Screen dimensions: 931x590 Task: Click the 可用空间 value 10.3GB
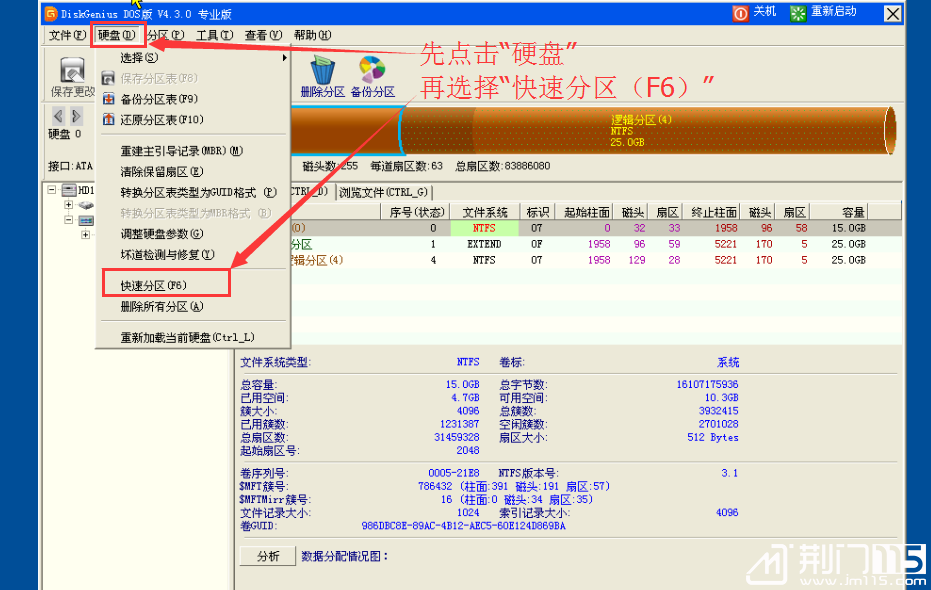pyautogui.click(x=721, y=398)
